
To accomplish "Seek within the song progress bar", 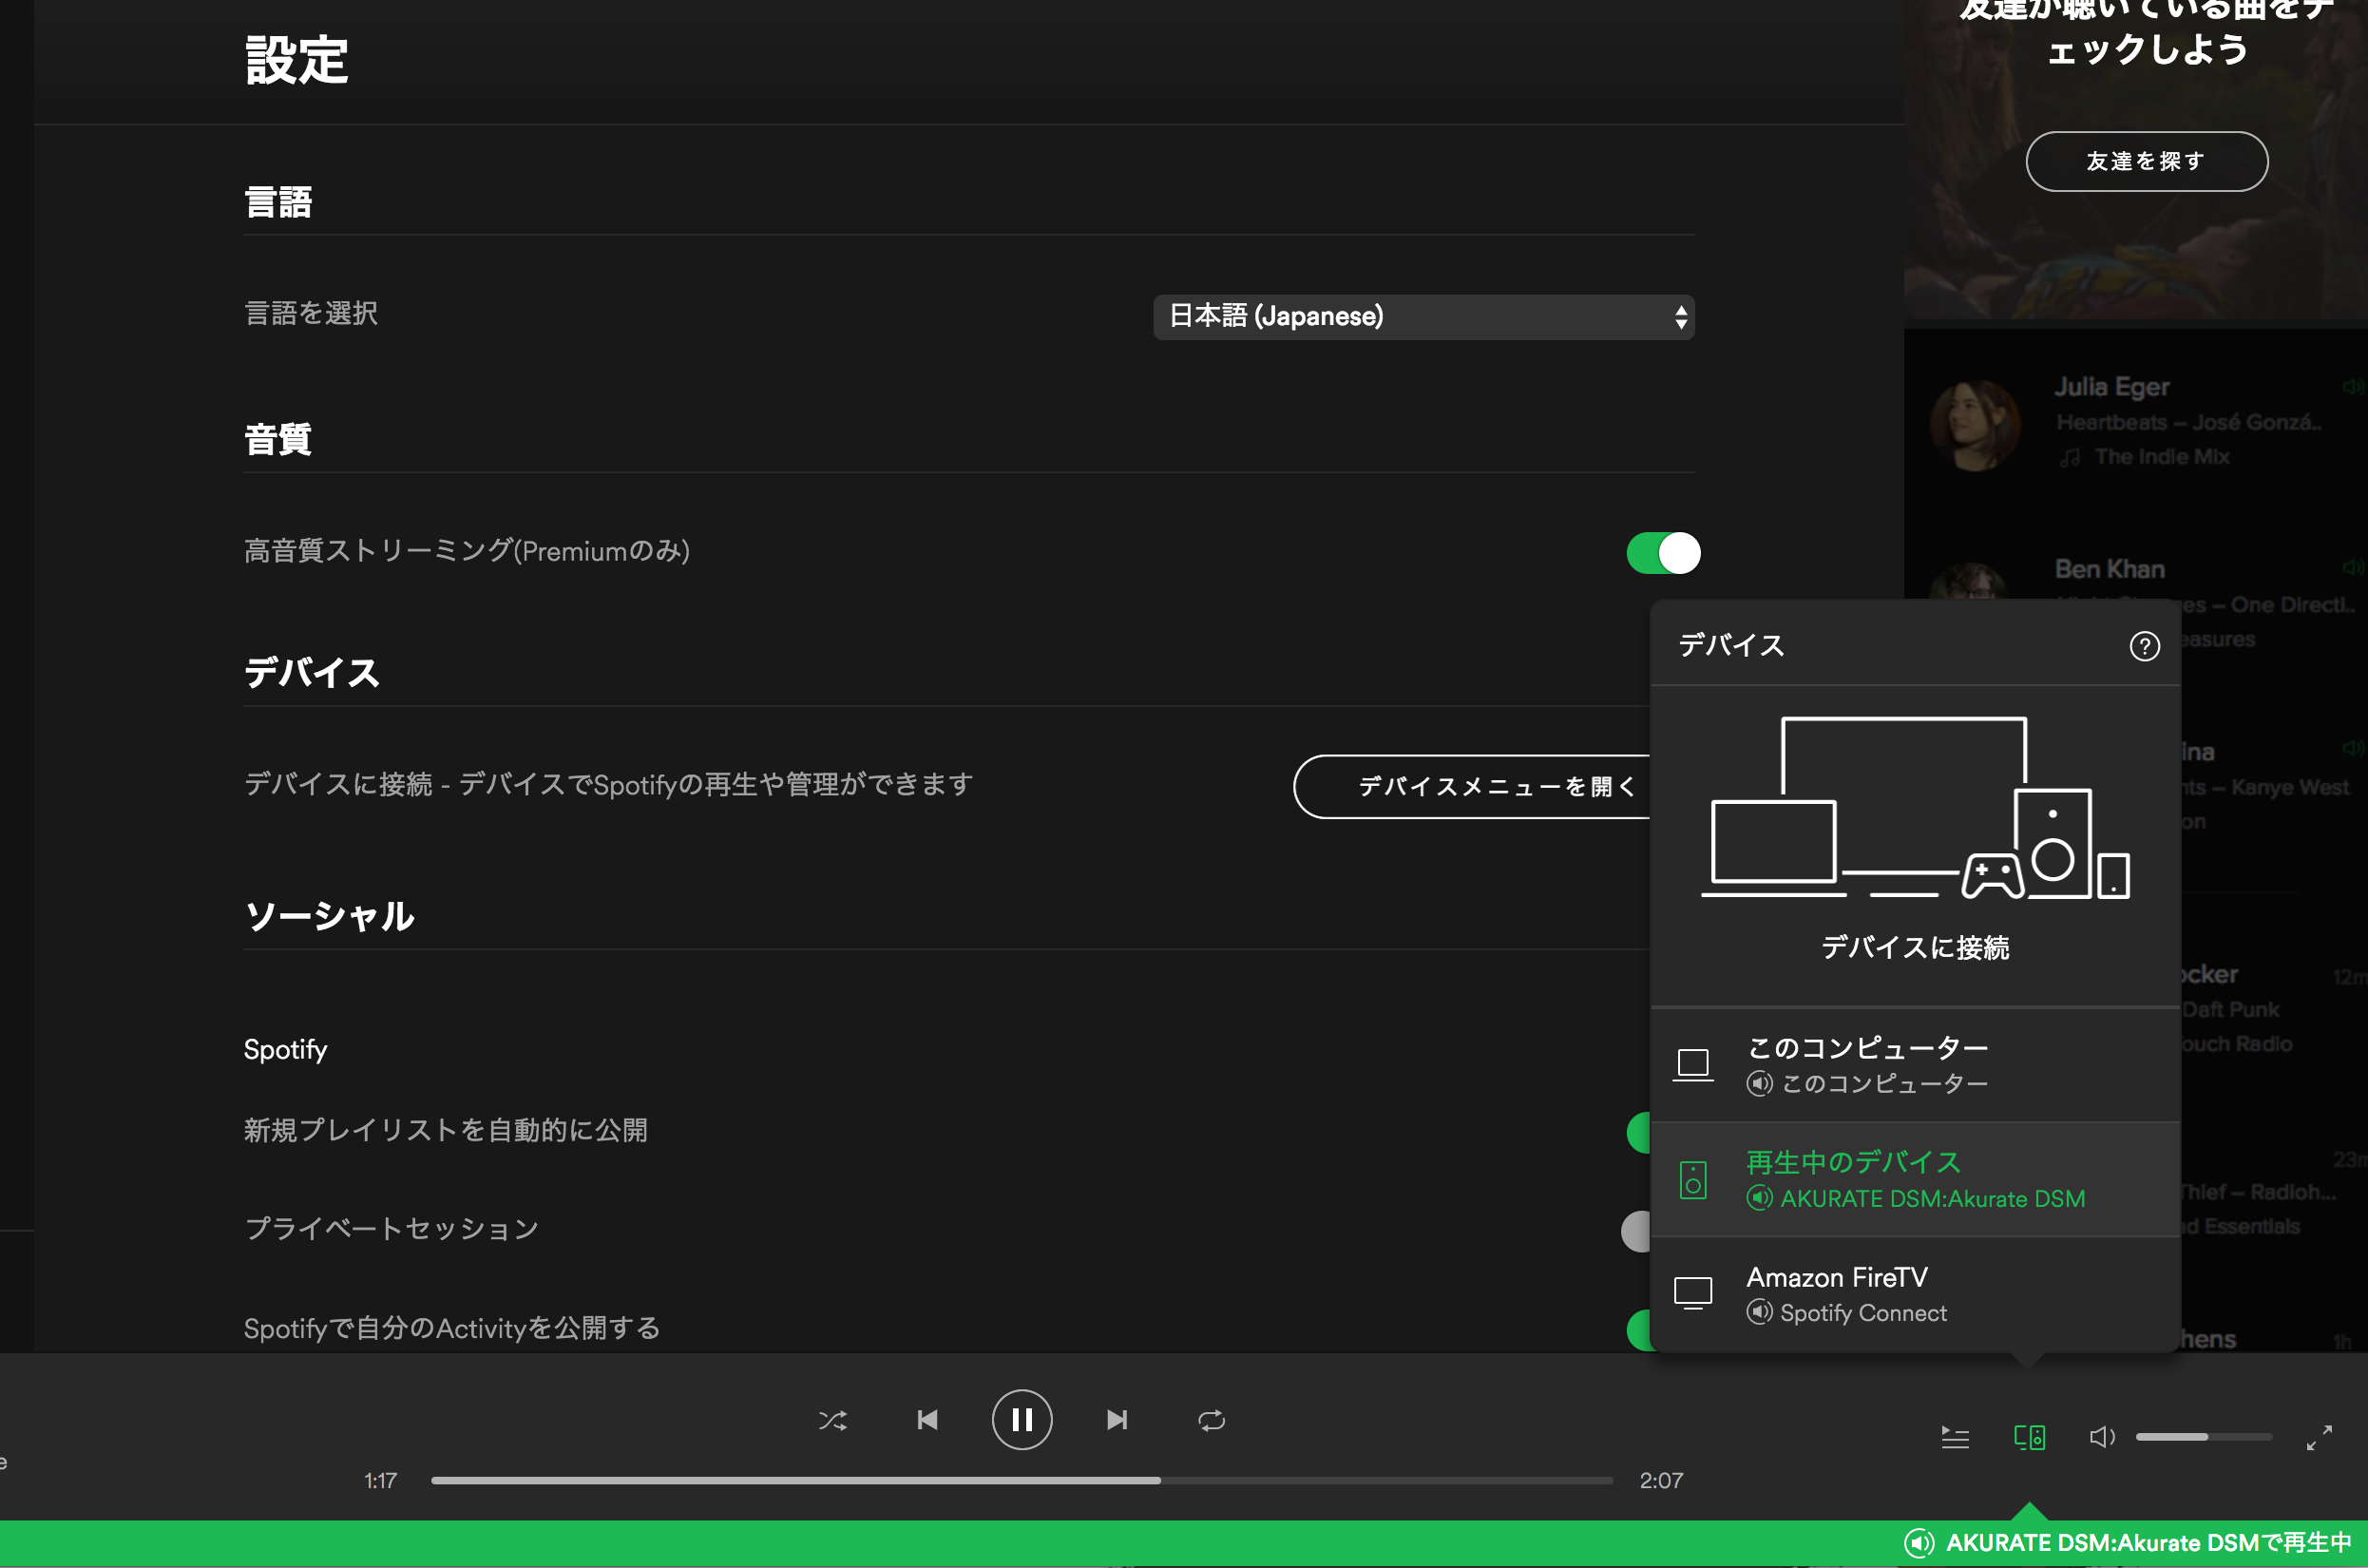I will coord(1021,1480).
